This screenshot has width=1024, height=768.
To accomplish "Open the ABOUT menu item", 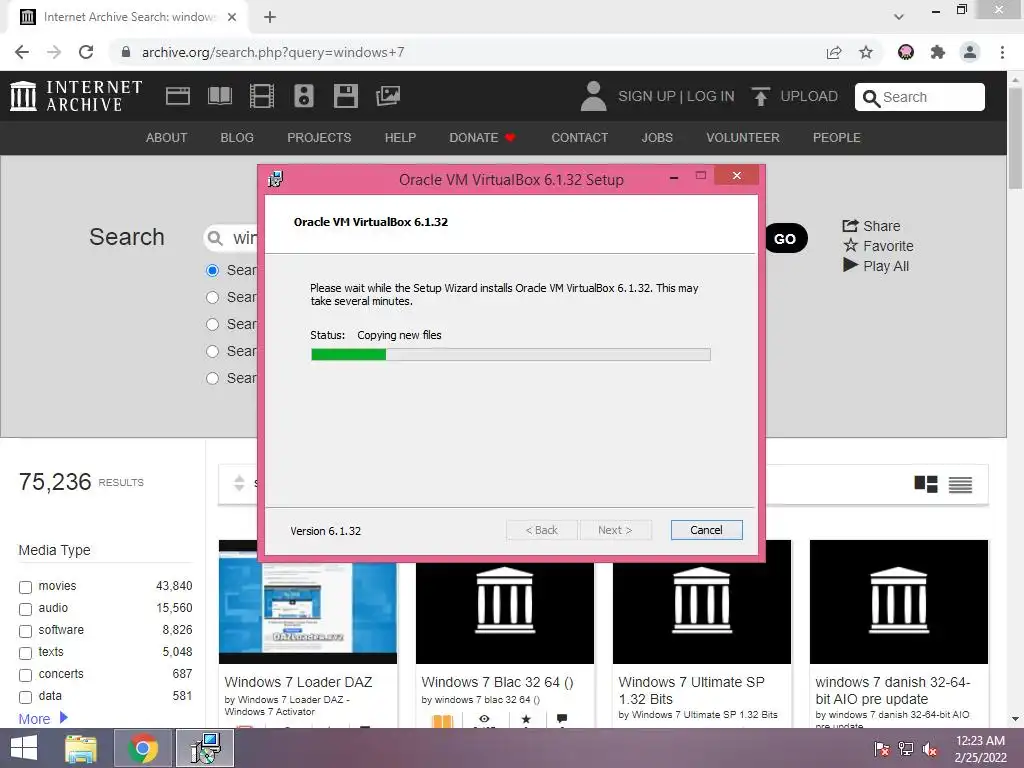I will click(167, 138).
